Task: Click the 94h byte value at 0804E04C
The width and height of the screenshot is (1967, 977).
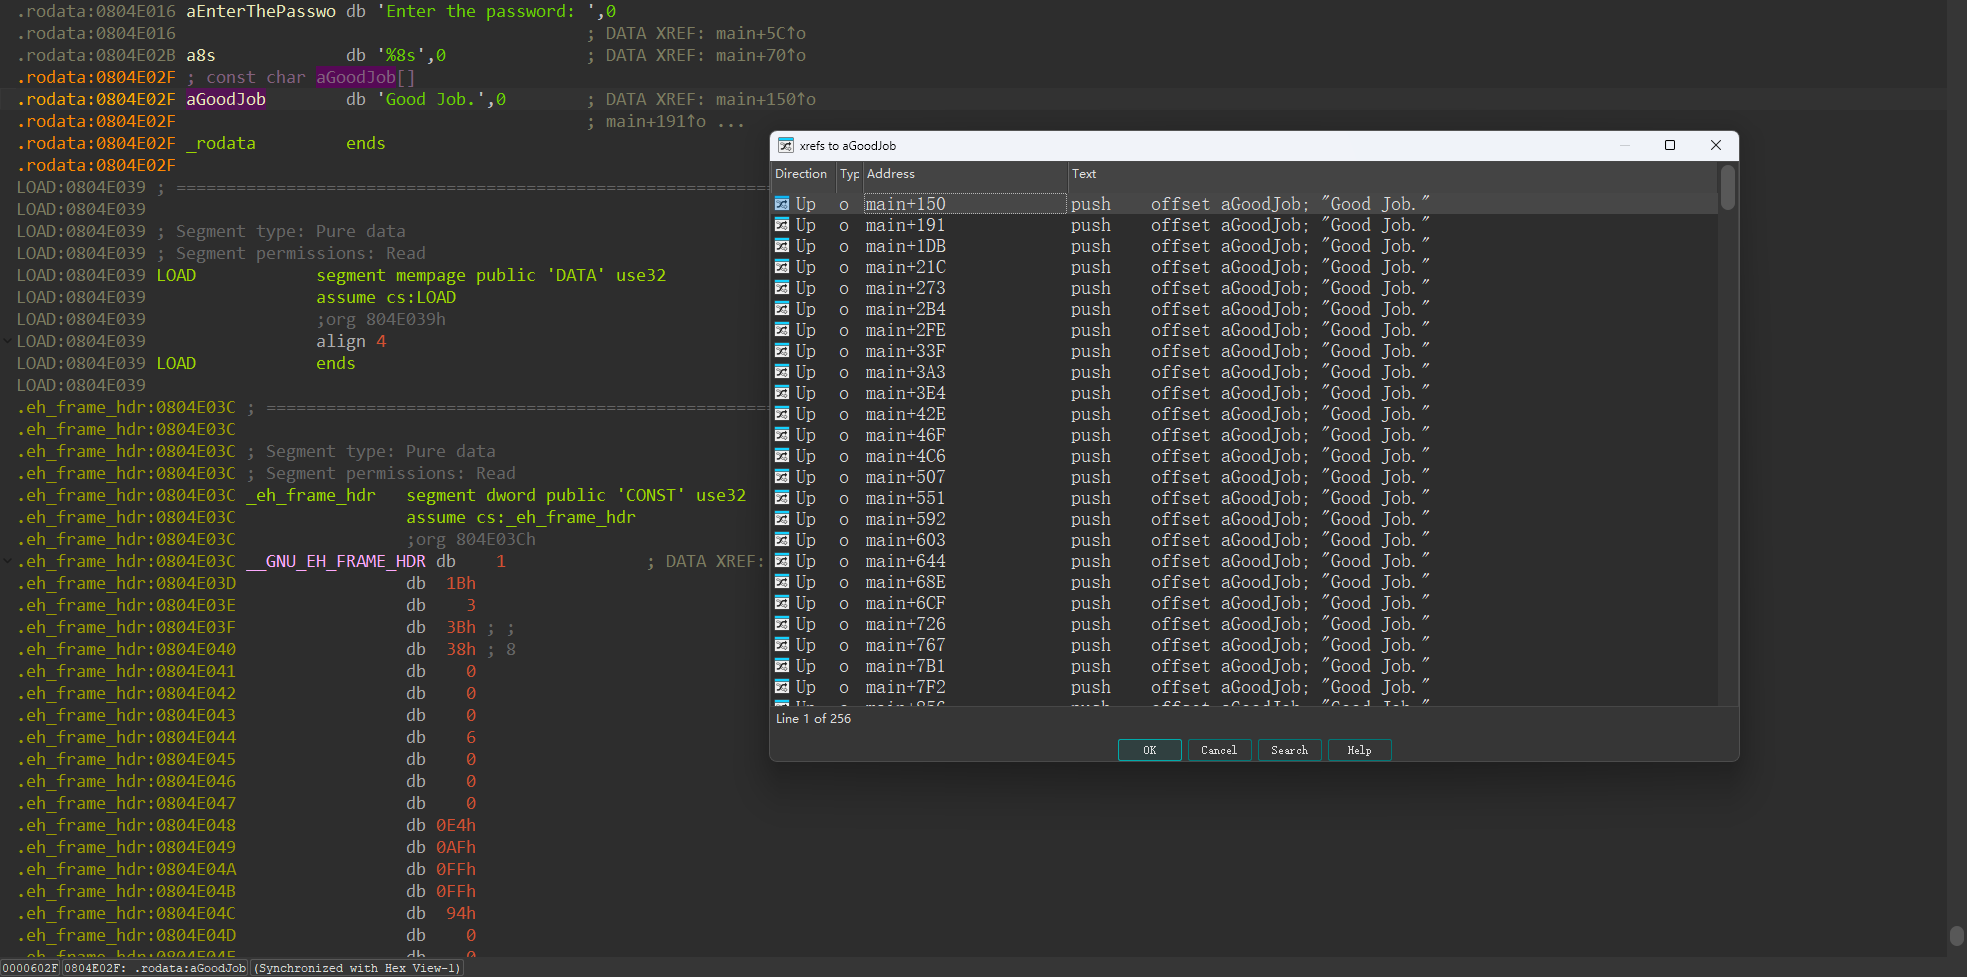Action: (x=461, y=914)
